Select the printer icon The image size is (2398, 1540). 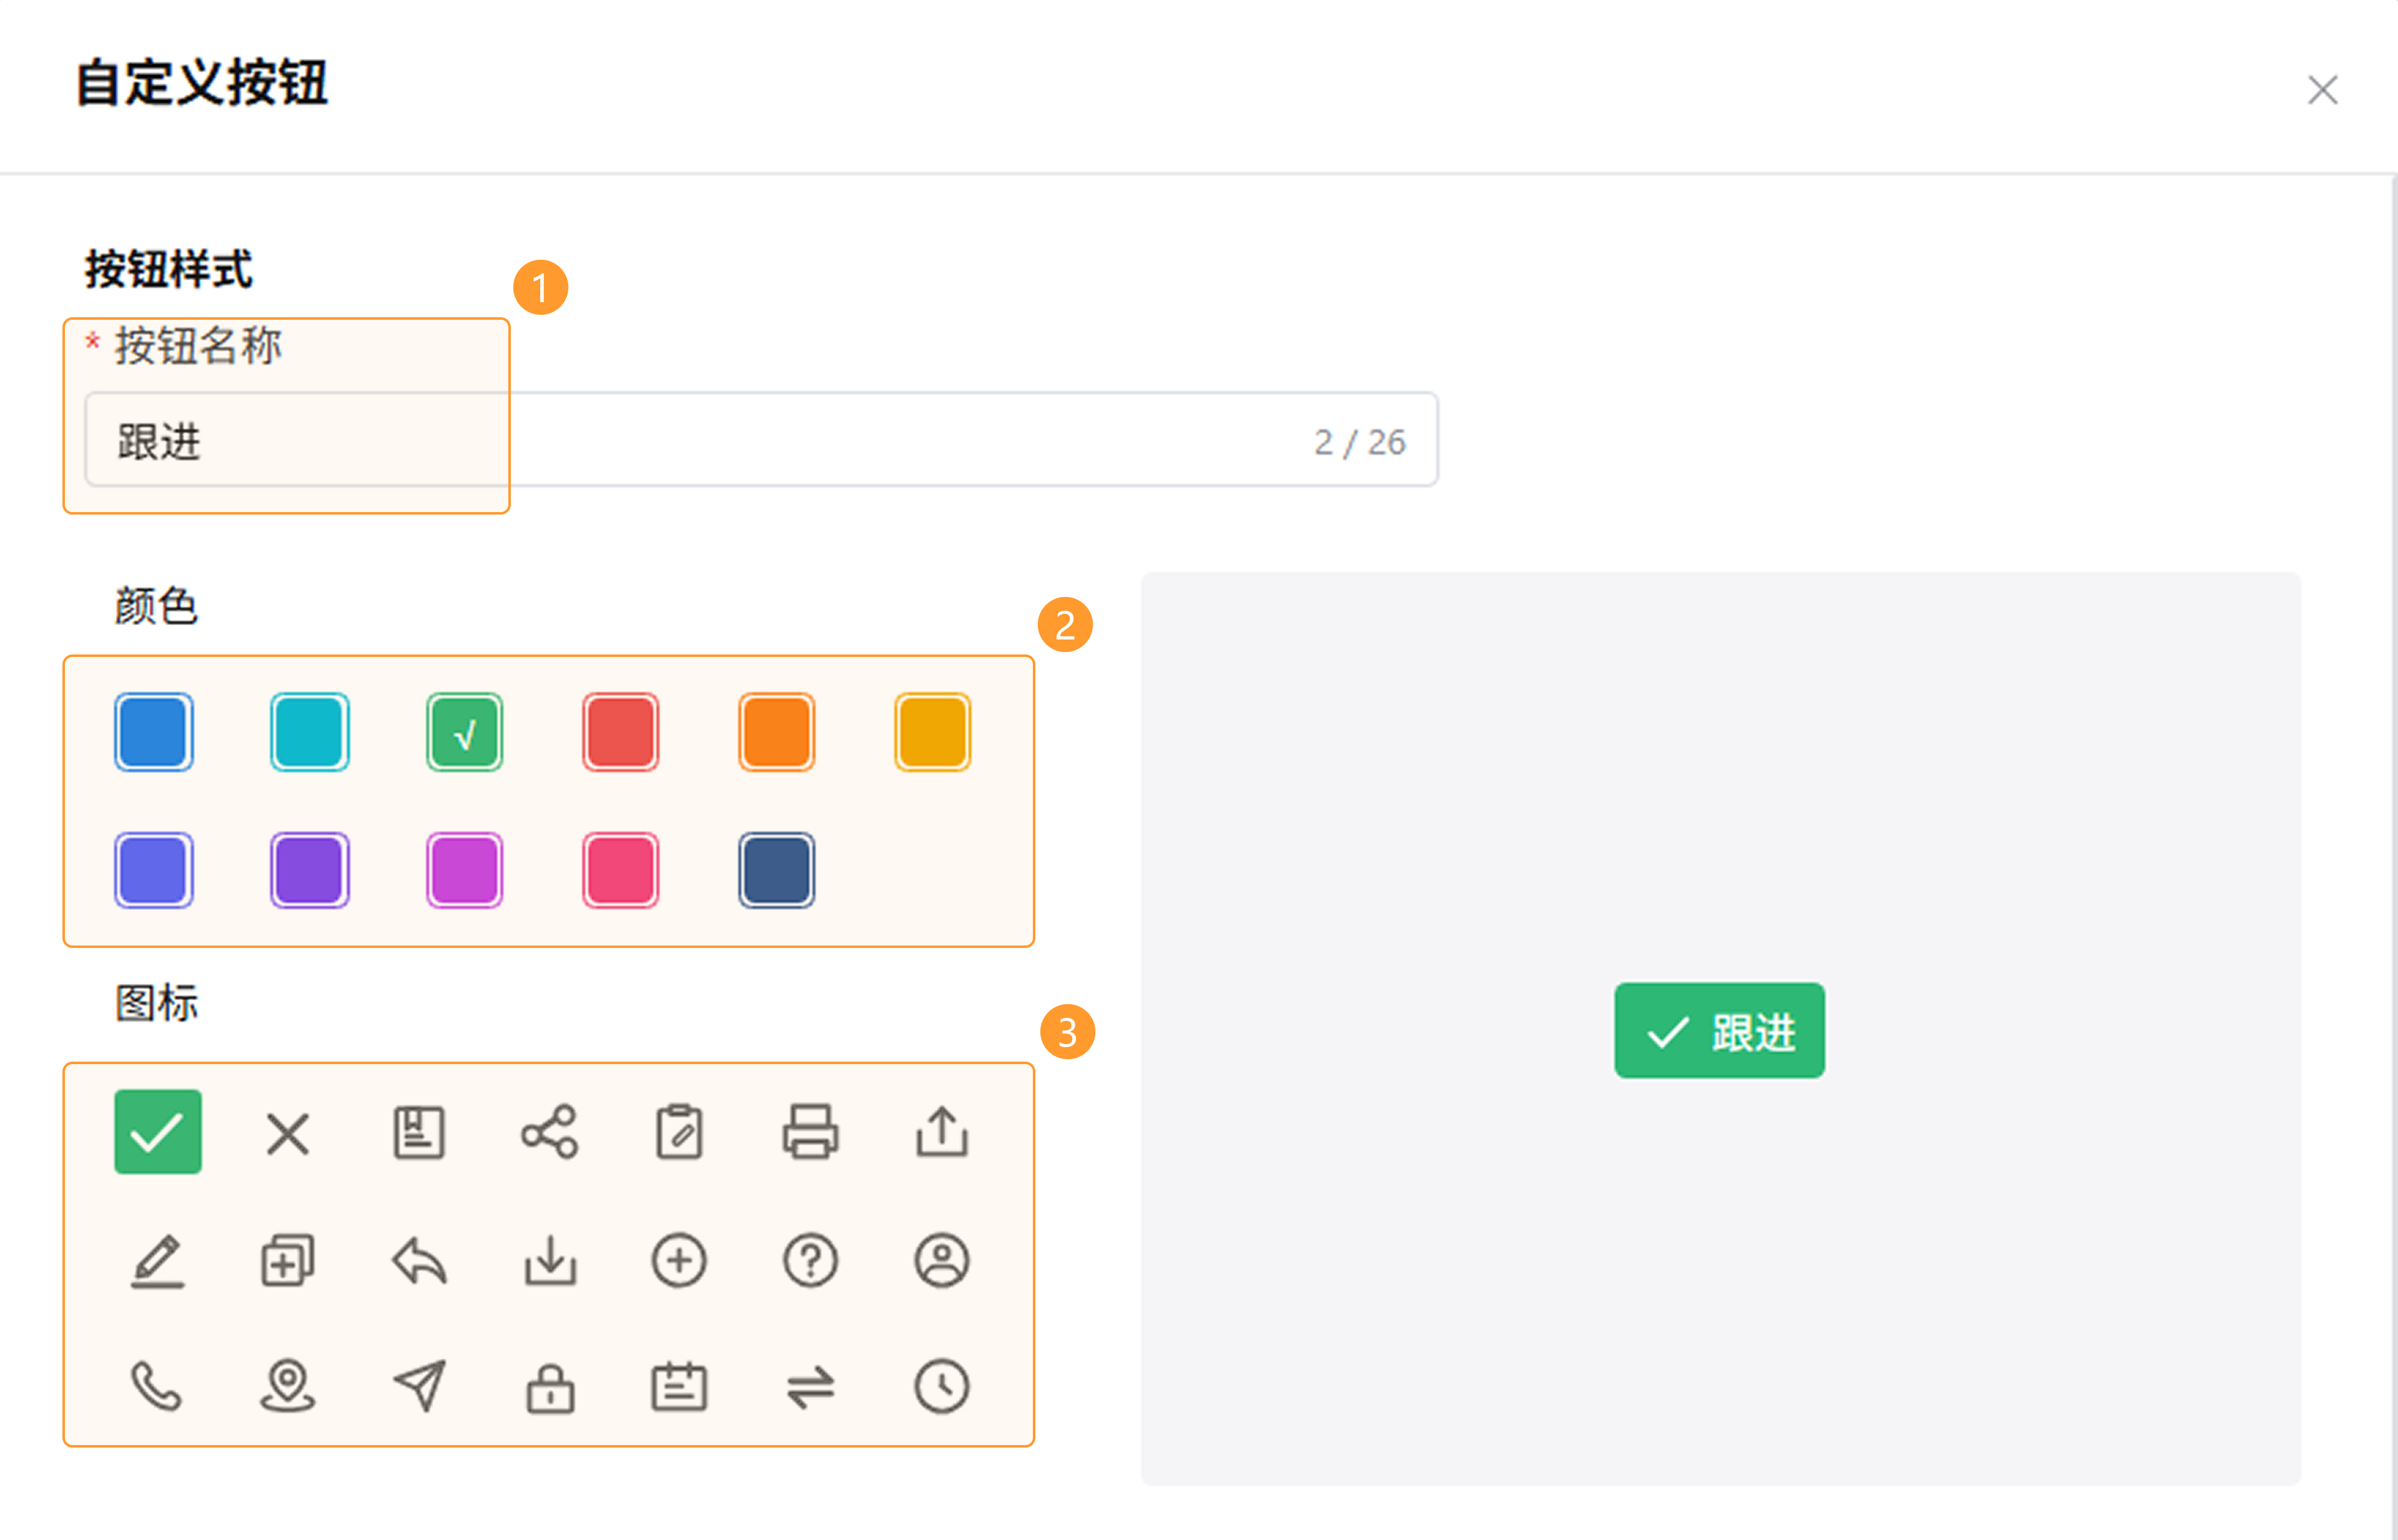point(810,1132)
